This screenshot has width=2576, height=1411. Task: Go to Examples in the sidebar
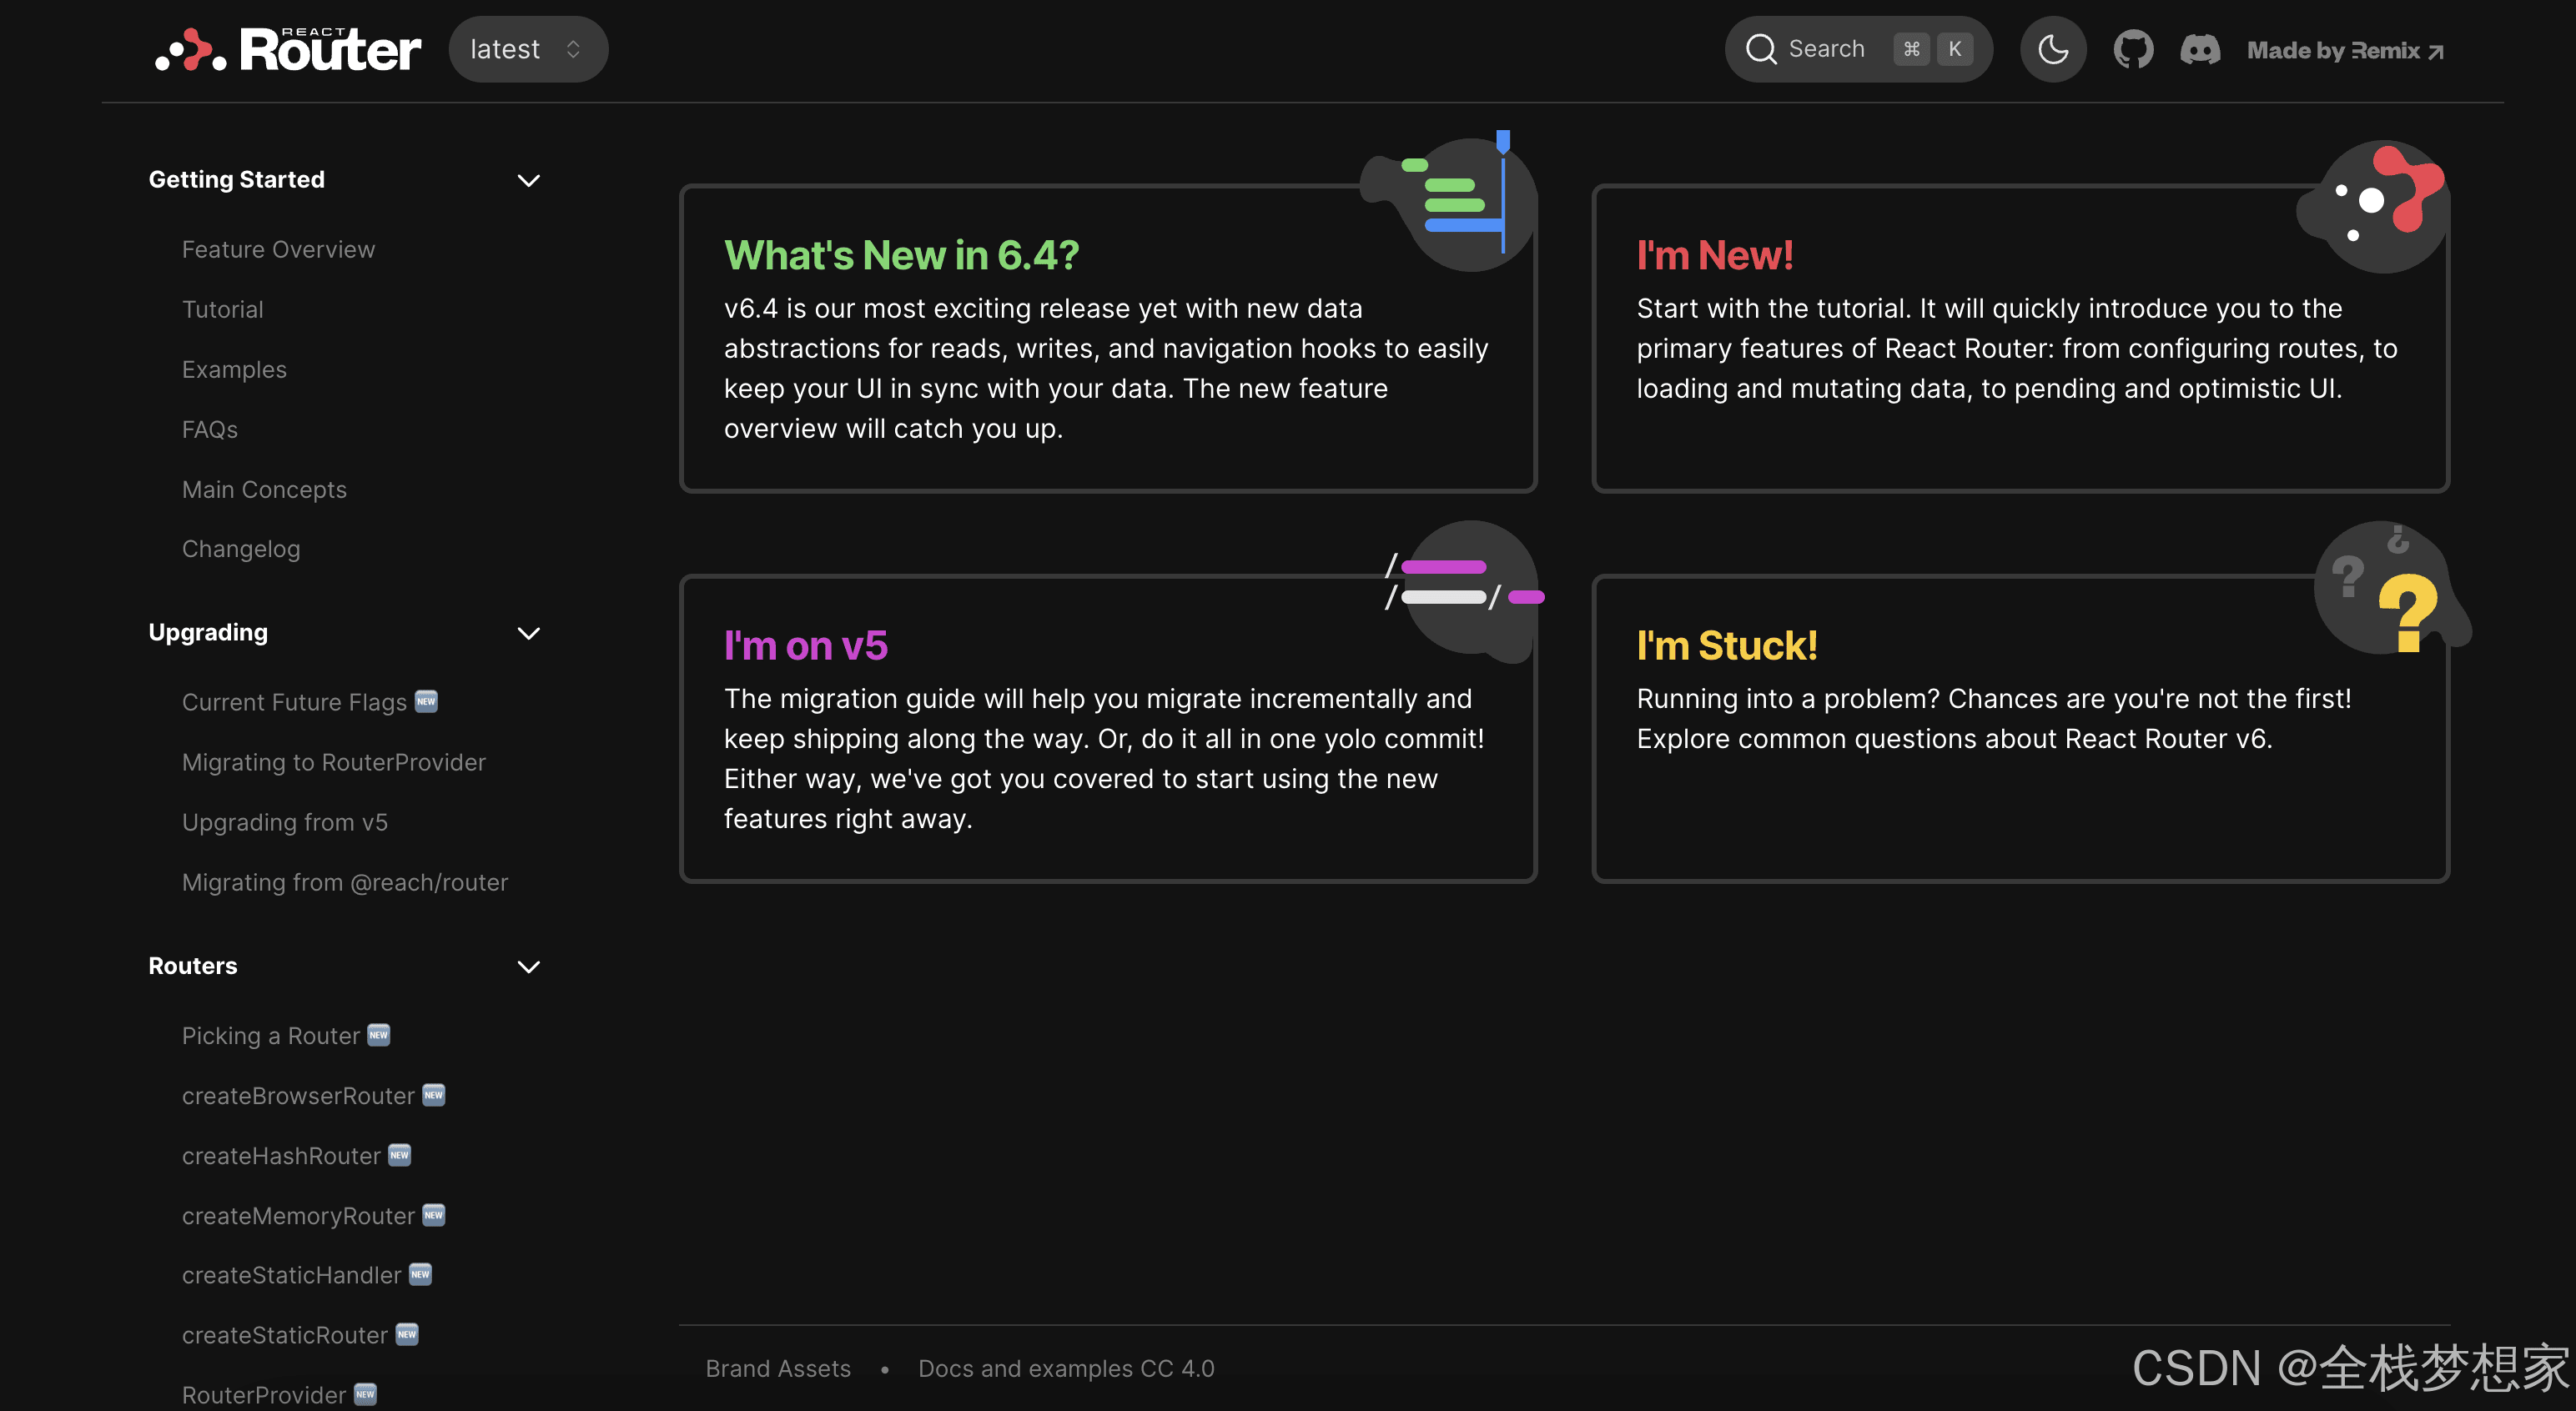coord(234,369)
